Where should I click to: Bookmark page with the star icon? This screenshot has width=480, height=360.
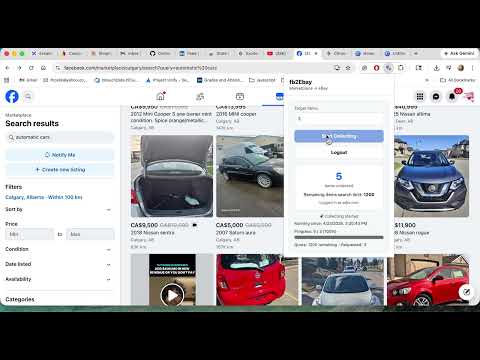pyautogui.click(x=348, y=68)
